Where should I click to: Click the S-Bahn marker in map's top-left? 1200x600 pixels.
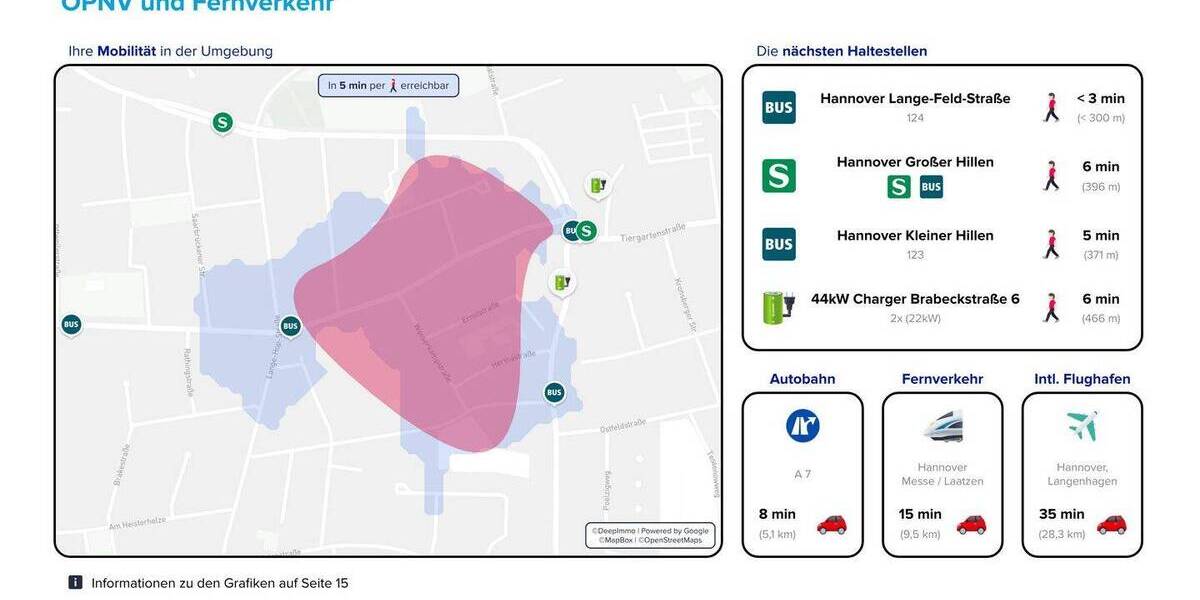click(x=222, y=123)
